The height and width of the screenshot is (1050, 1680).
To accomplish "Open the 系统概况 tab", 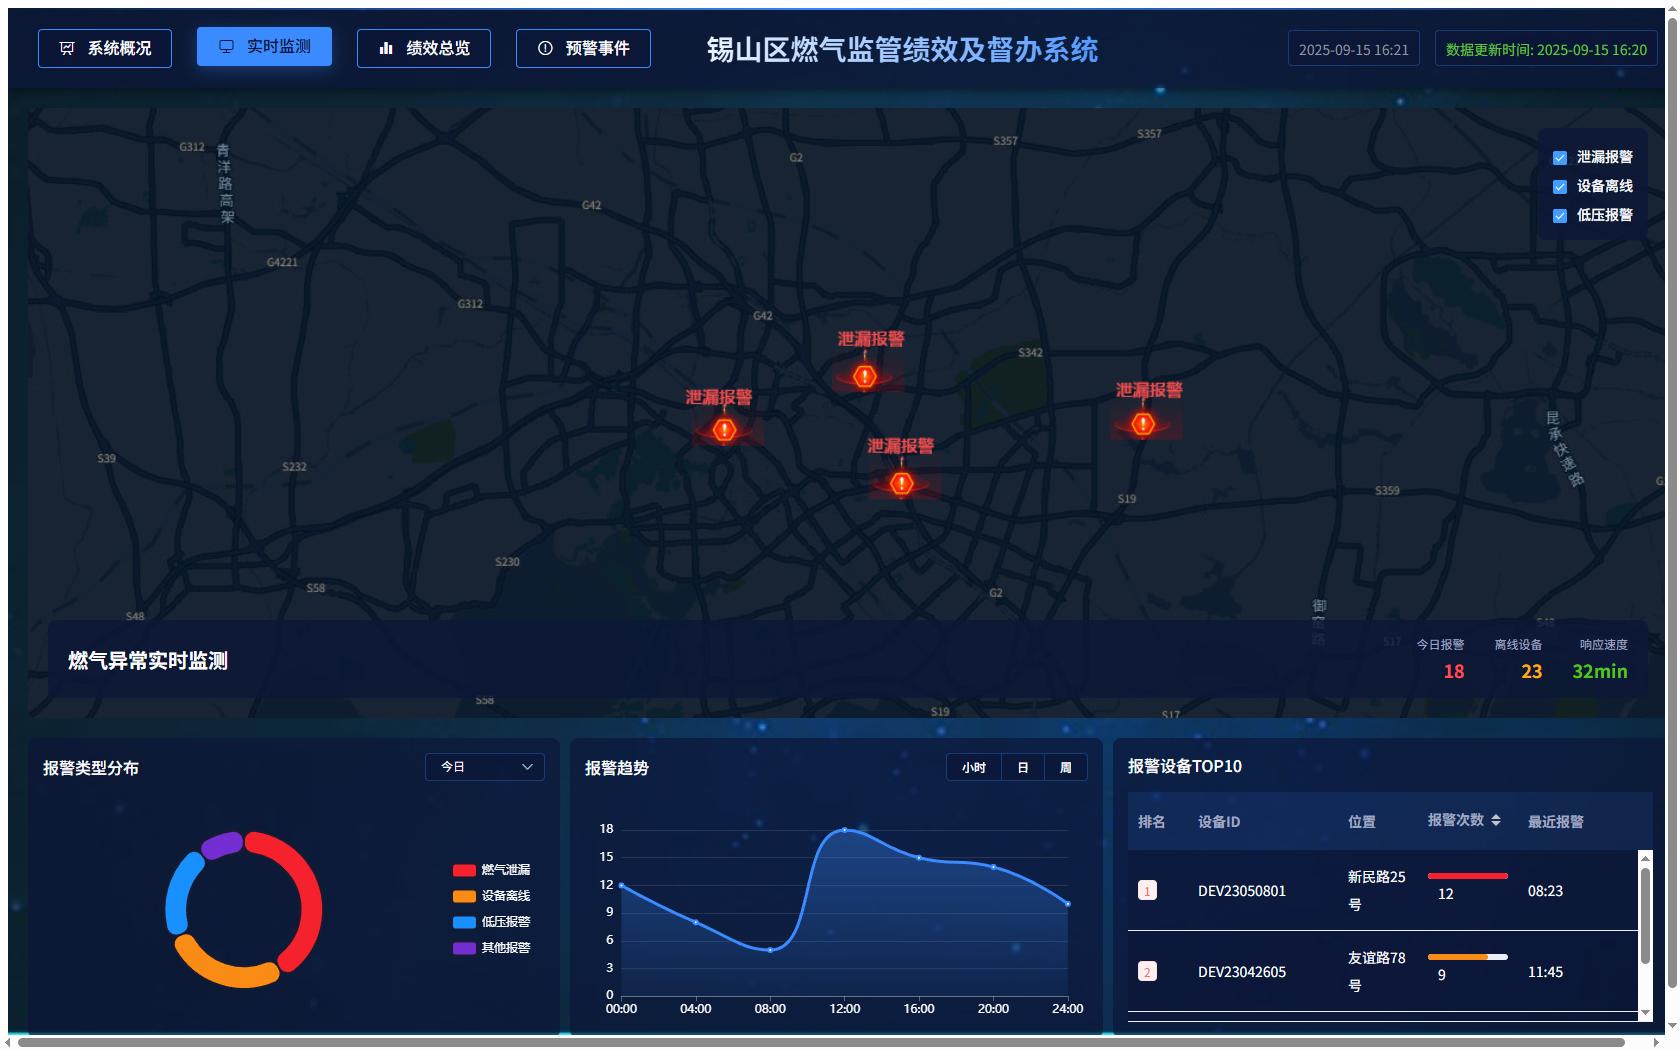I will [x=105, y=48].
